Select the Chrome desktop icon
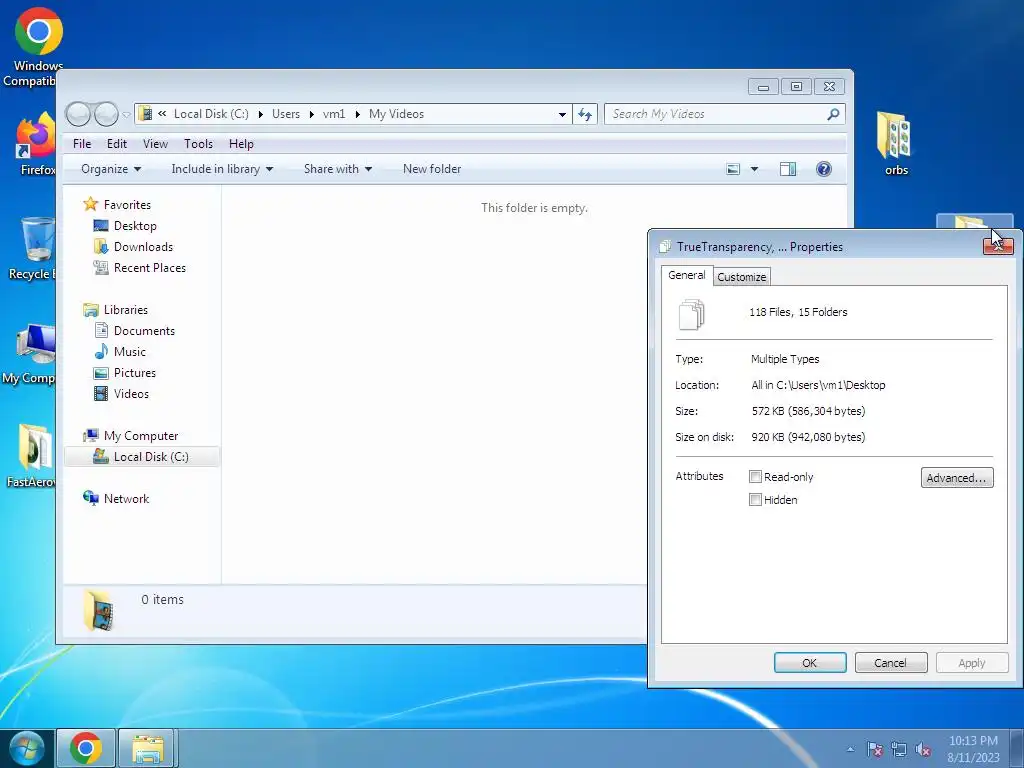Image resolution: width=1024 pixels, height=768 pixels. click(39, 47)
